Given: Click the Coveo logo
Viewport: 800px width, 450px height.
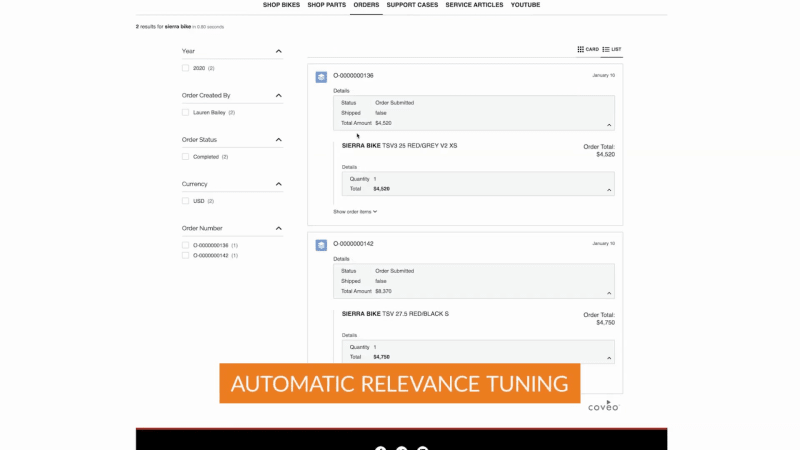Looking at the screenshot, I should [x=603, y=405].
